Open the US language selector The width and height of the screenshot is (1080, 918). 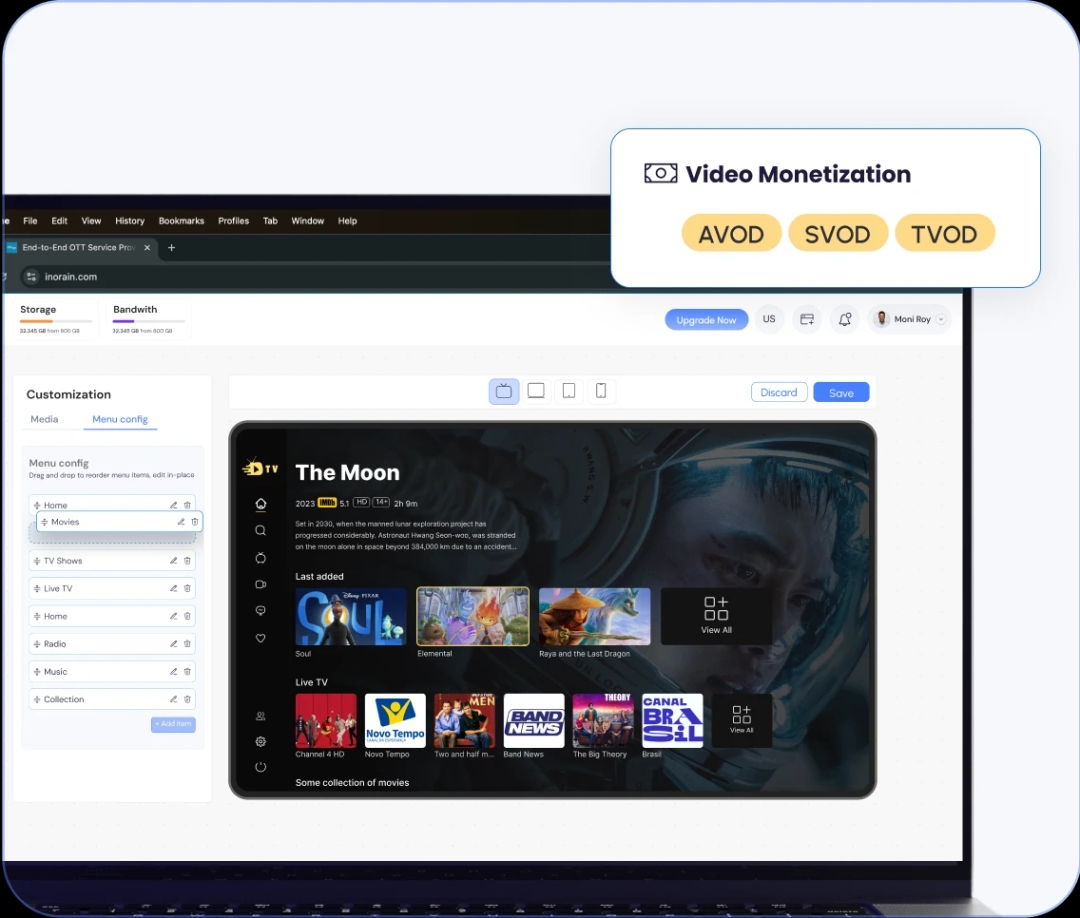(769, 319)
